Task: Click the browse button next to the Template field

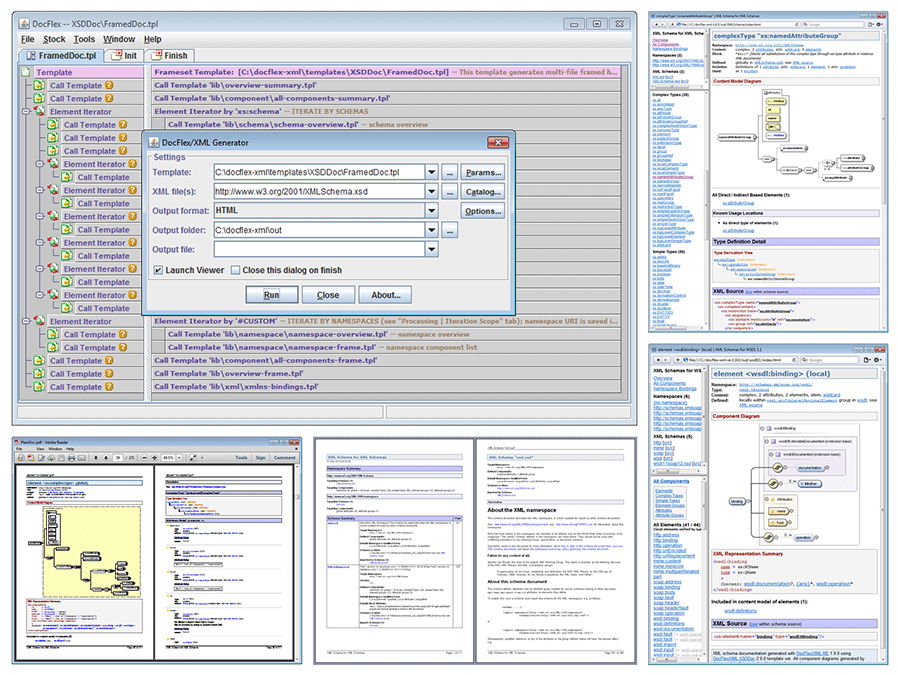Action: (x=449, y=172)
